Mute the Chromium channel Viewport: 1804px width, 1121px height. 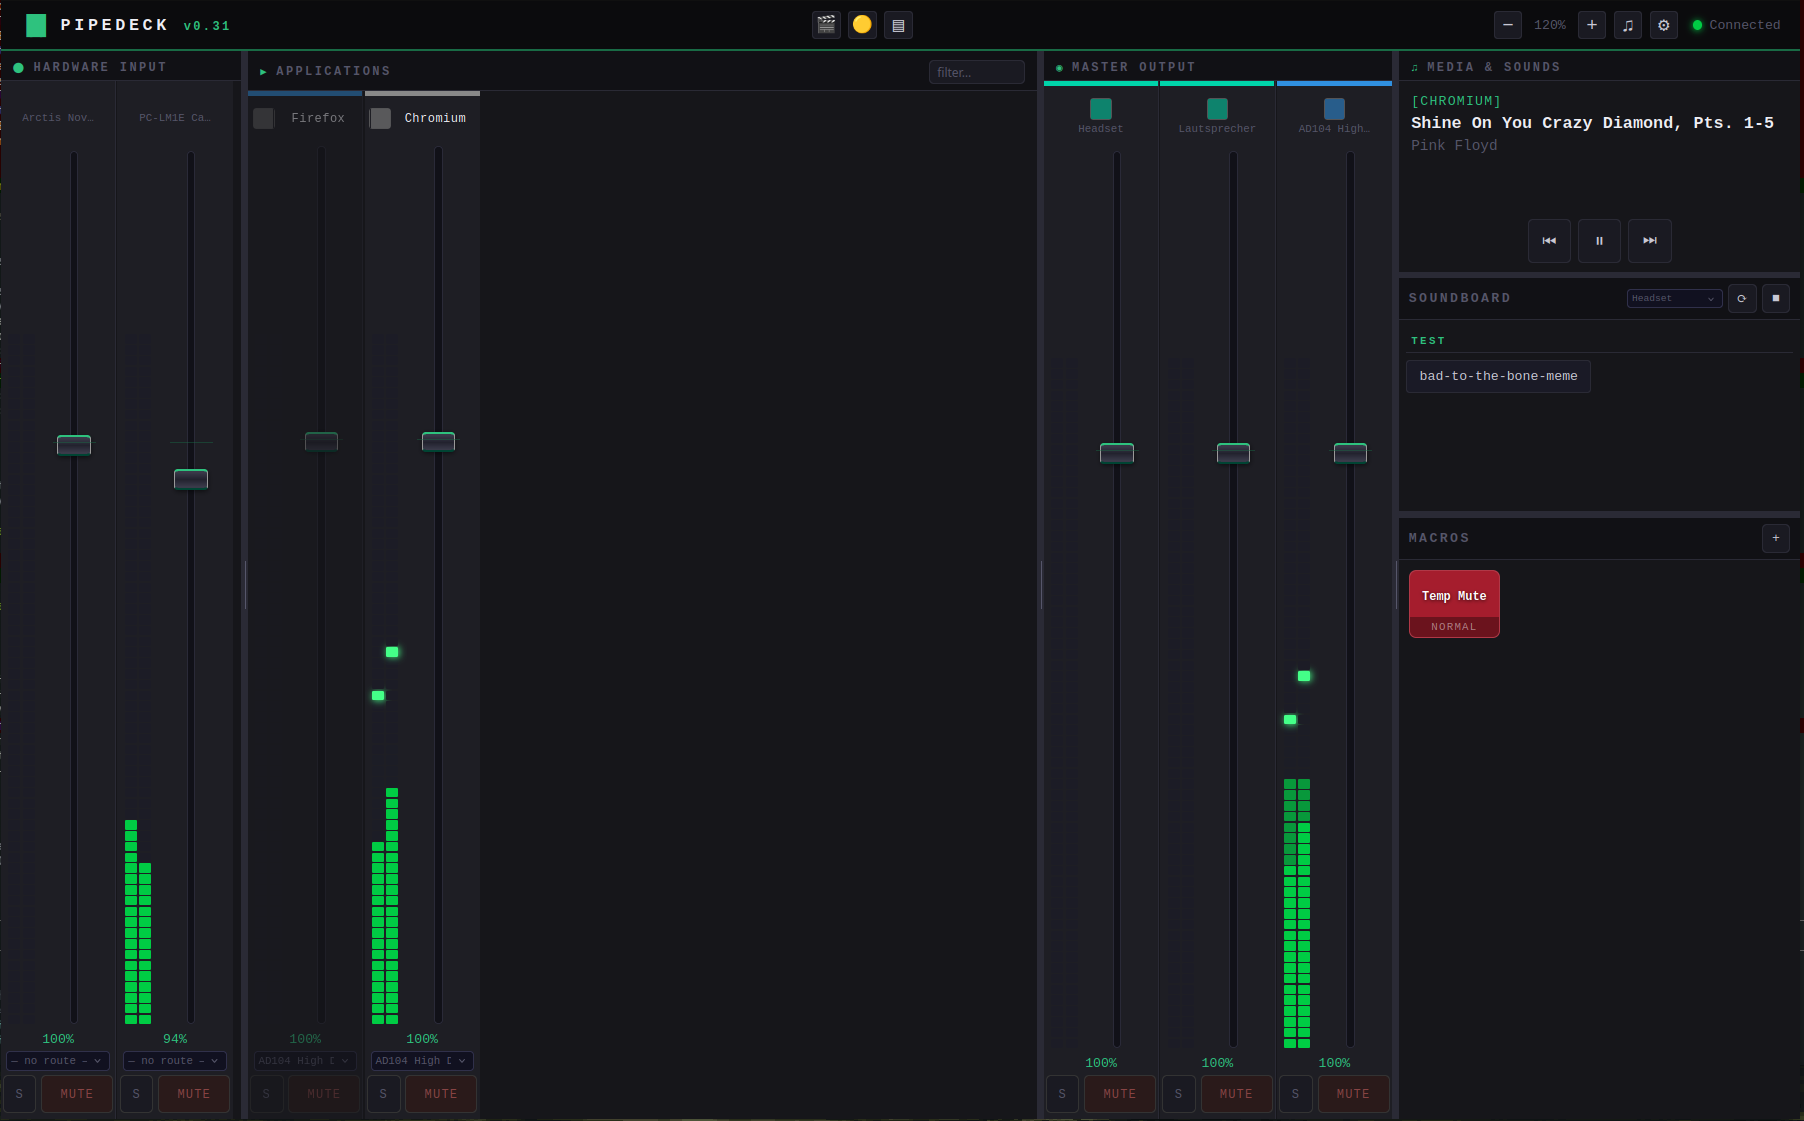441,1094
